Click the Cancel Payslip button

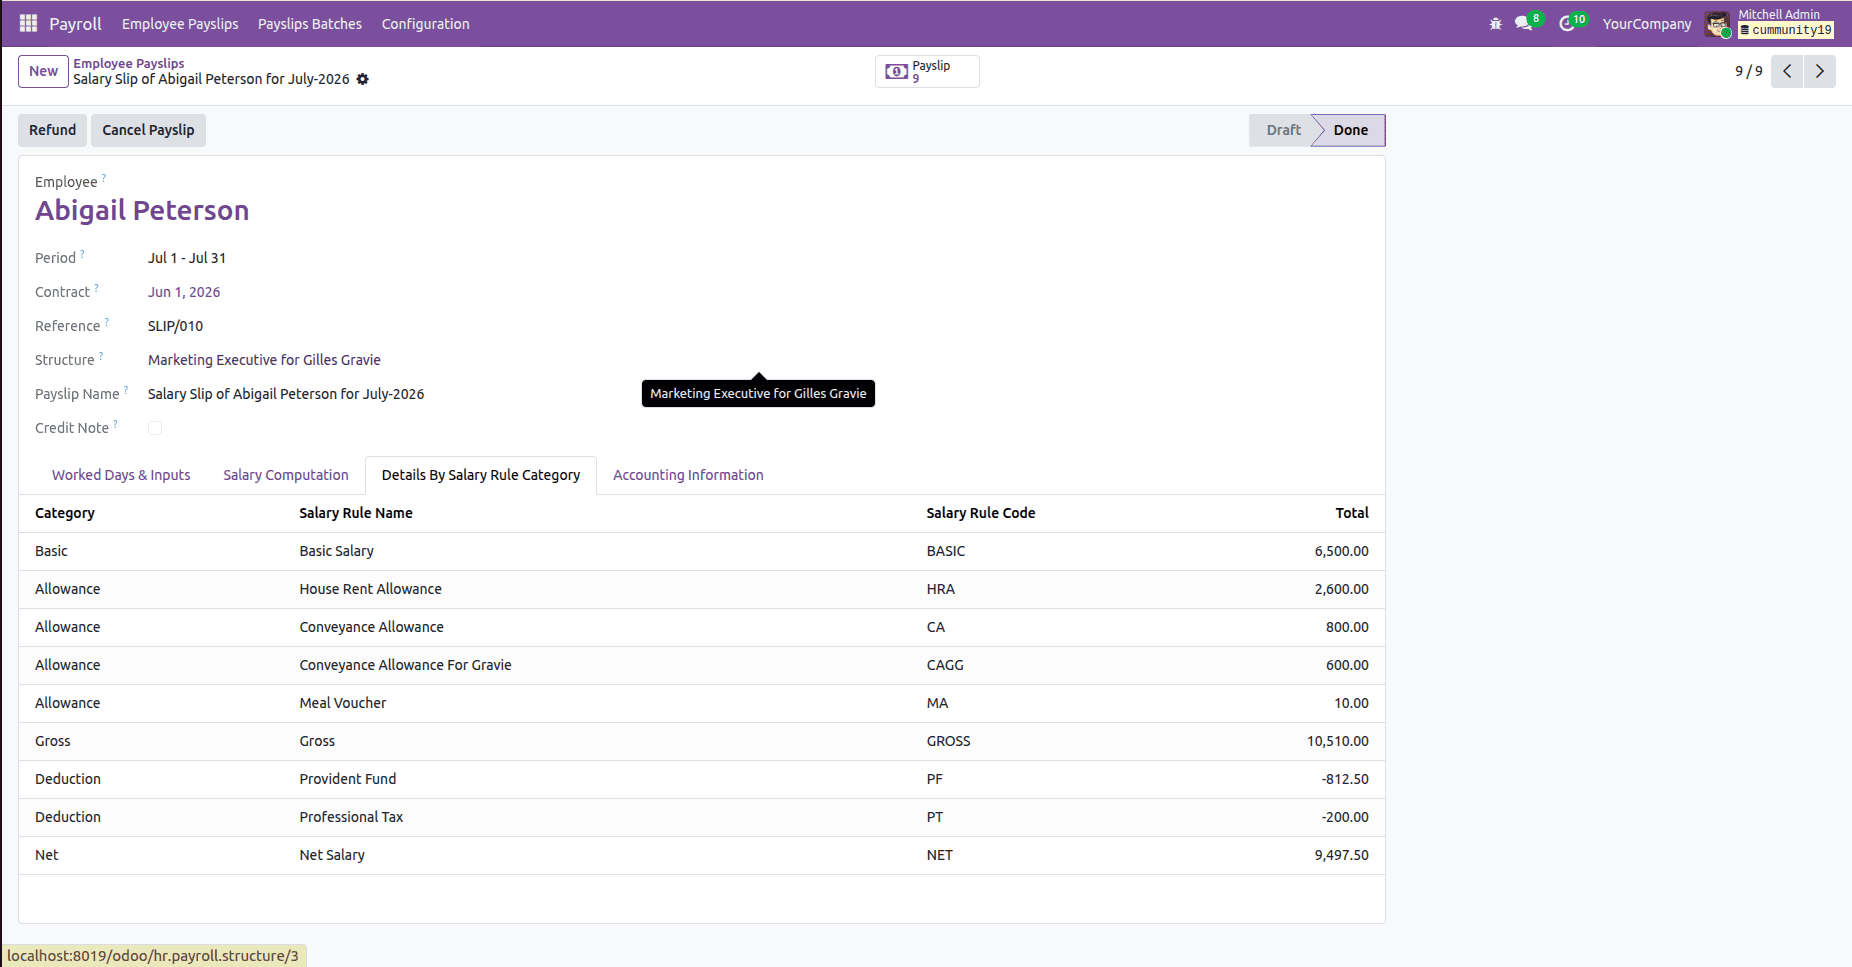click(x=148, y=130)
